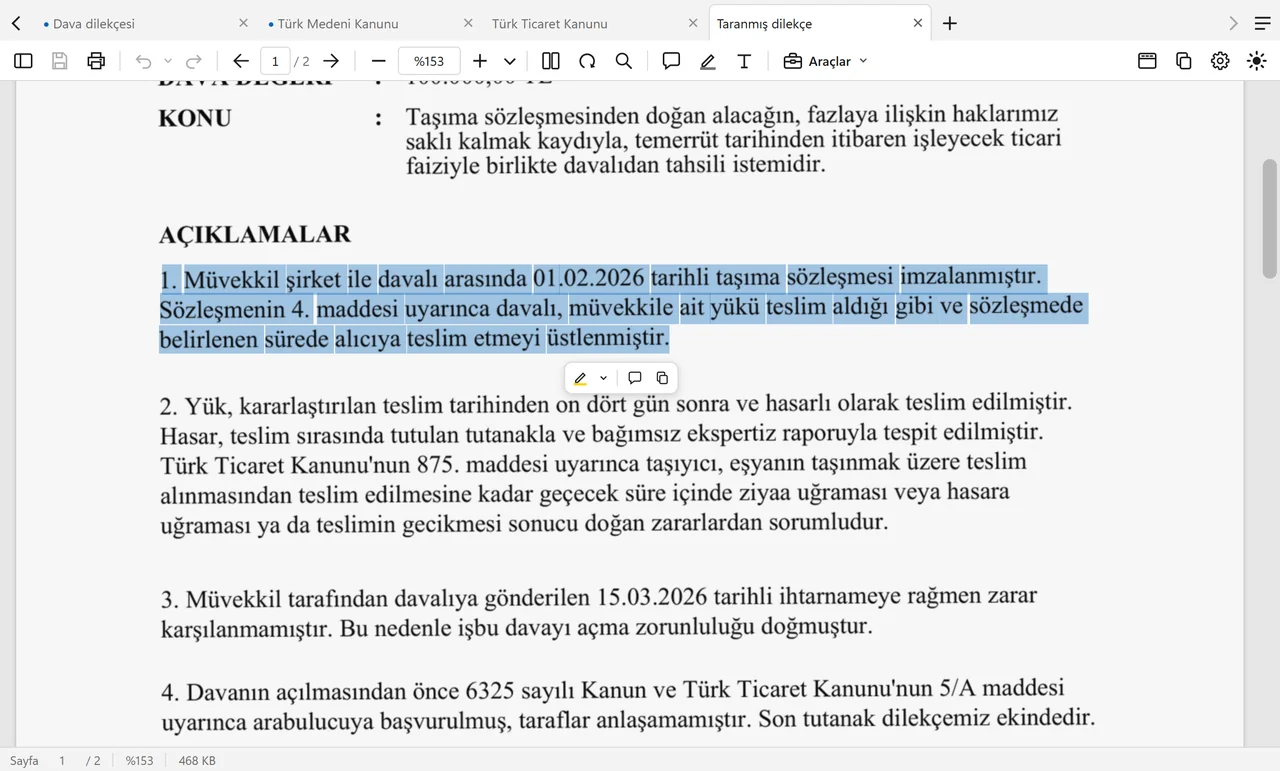Click the AÇIKLAMALAR heading
Image resolution: width=1280 pixels, height=771 pixels.
(255, 235)
